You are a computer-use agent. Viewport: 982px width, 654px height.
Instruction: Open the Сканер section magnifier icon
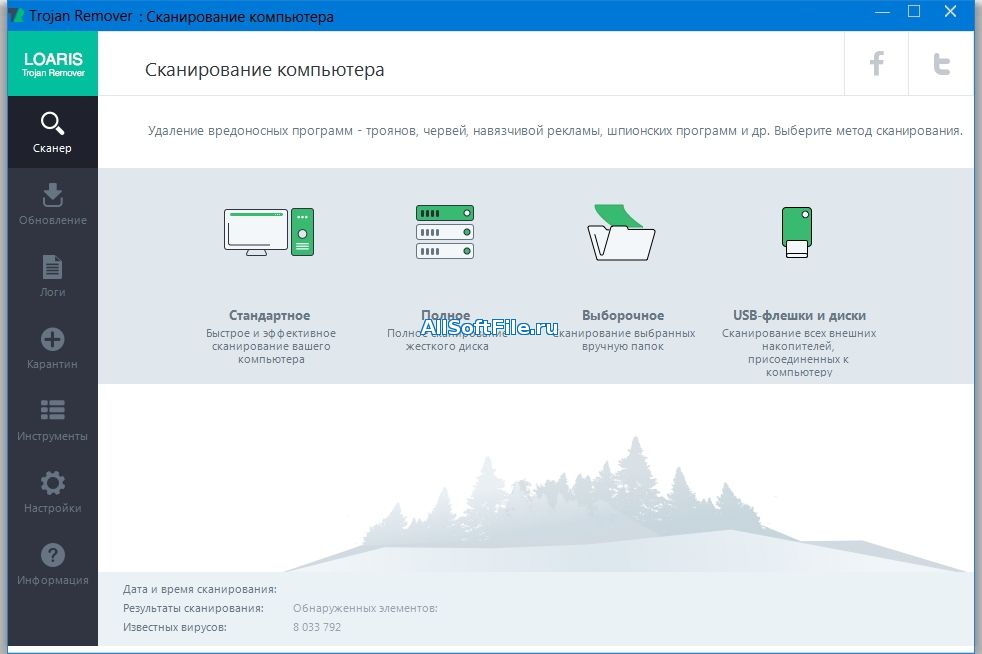point(53,123)
